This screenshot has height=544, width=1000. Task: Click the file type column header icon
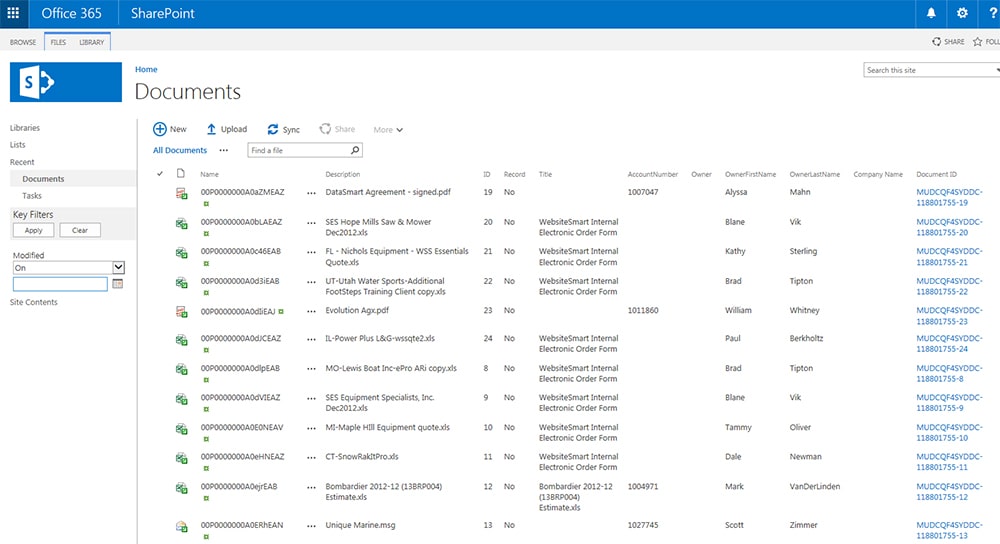(x=180, y=173)
